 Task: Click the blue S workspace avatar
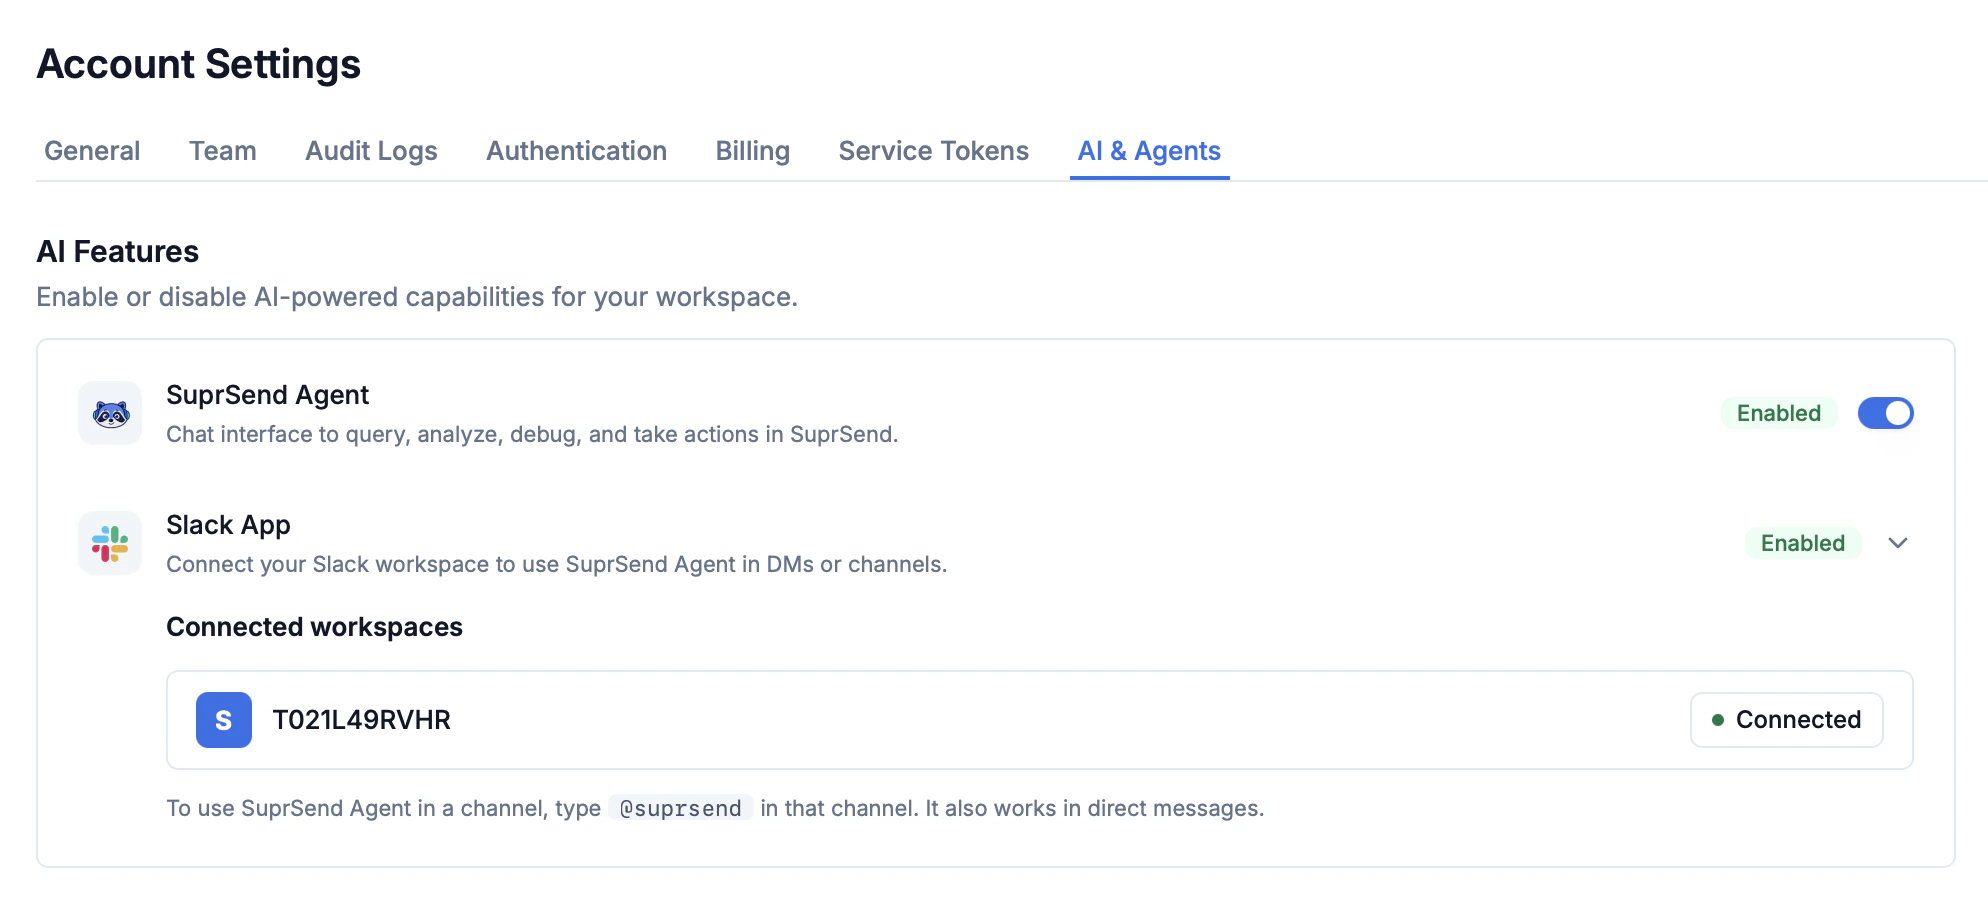click(x=224, y=720)
